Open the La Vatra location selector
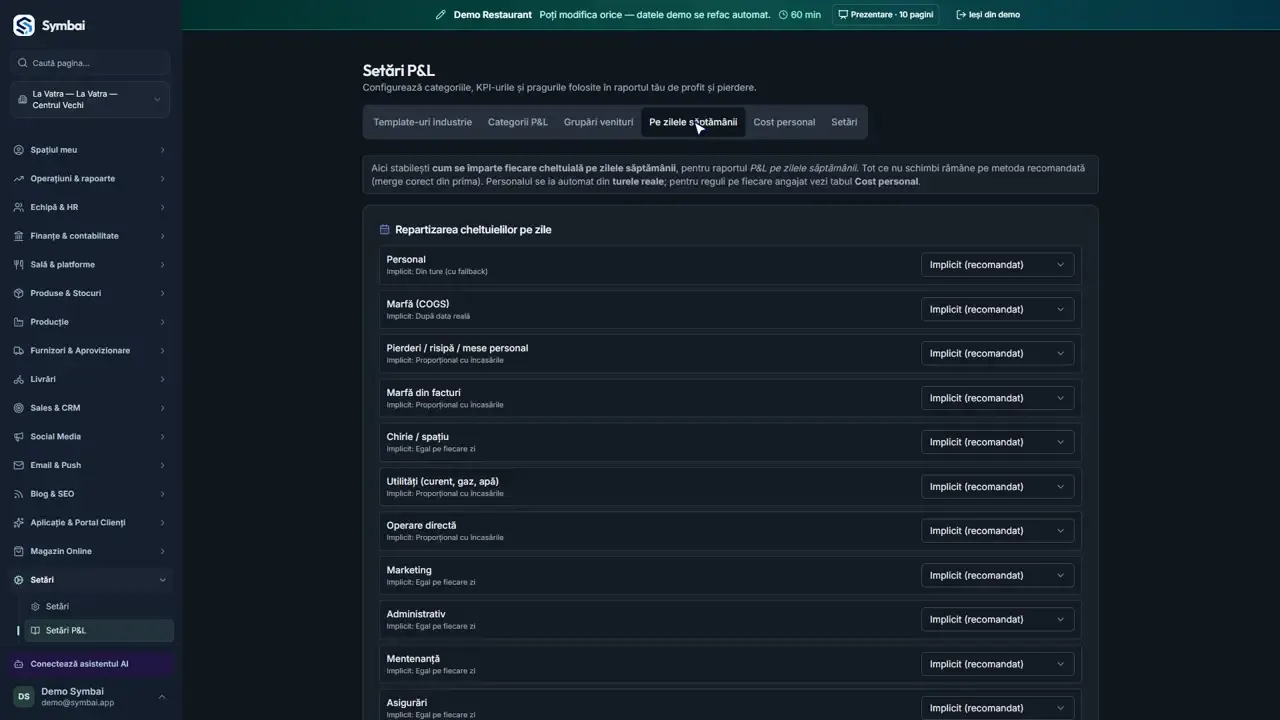 [90, 100]
